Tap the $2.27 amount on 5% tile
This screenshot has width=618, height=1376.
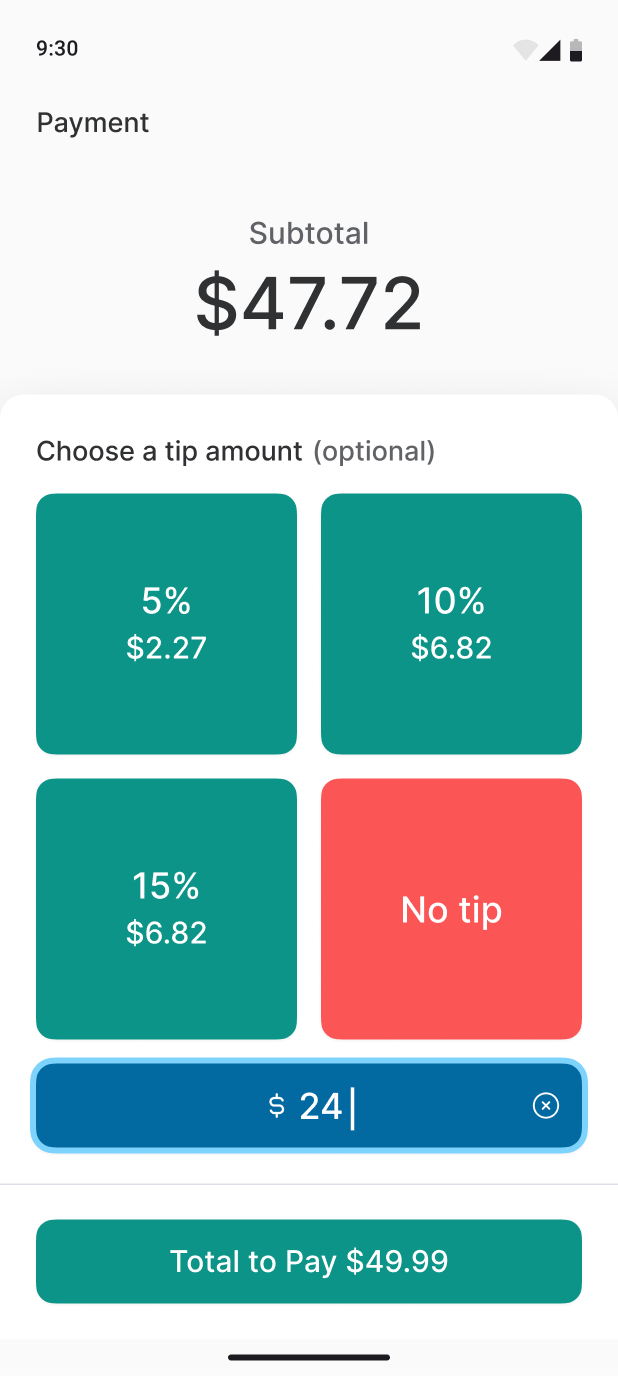[x=166, y=648]
